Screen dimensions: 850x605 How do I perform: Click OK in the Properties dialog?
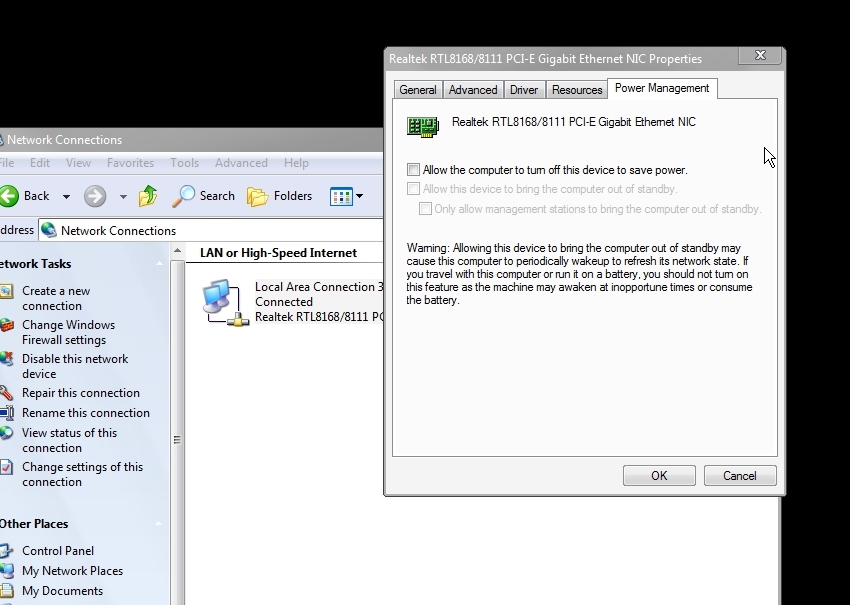click(659, 475)
